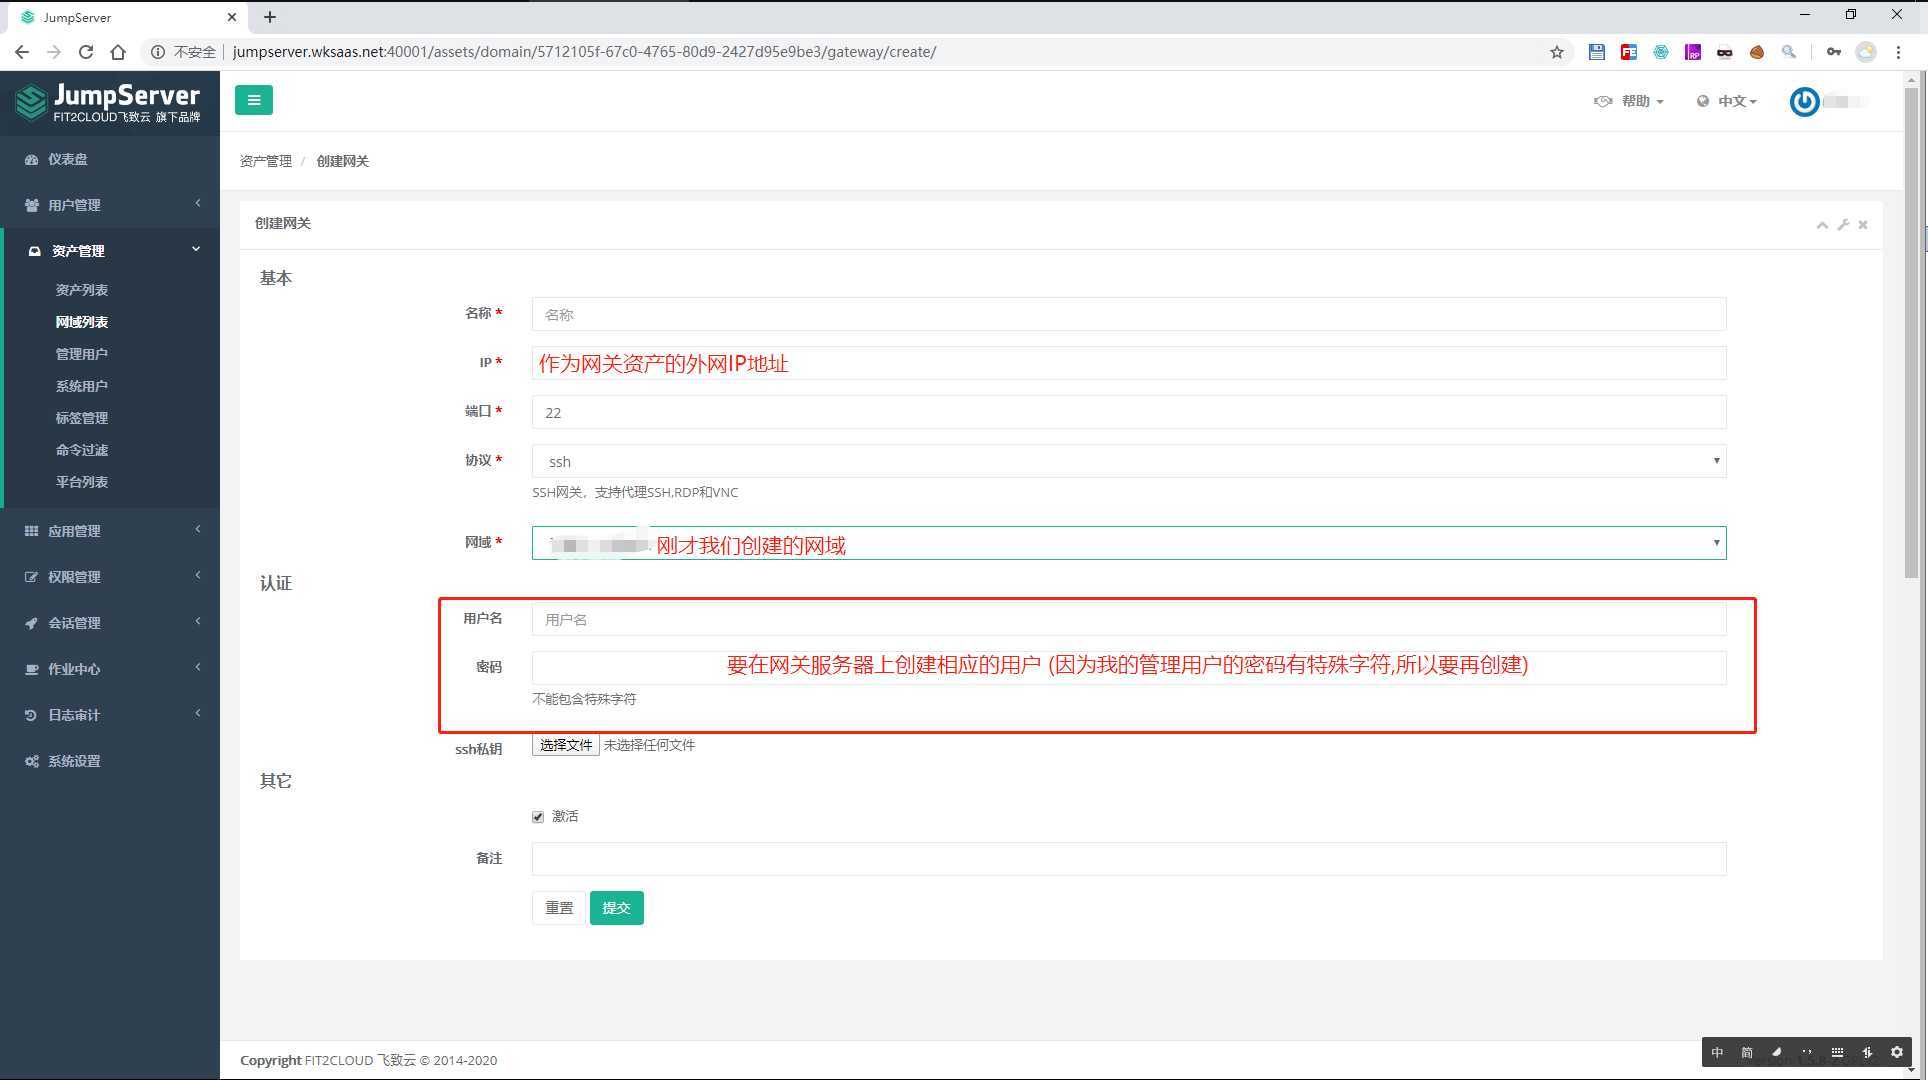This screenshot has width=1928, height=1080.
Task: Click the FE extension icon
Action: point(1629,52)
